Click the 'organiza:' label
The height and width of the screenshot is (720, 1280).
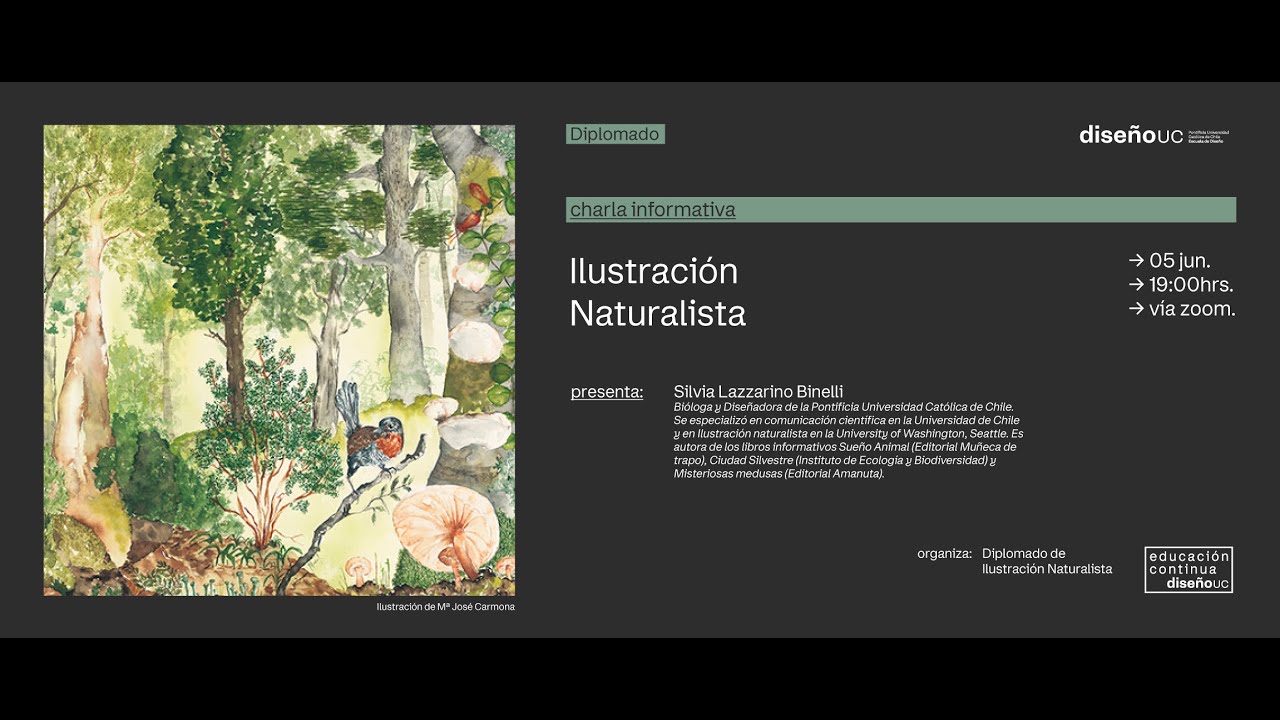pyautogui.click(x=944, y=553)
